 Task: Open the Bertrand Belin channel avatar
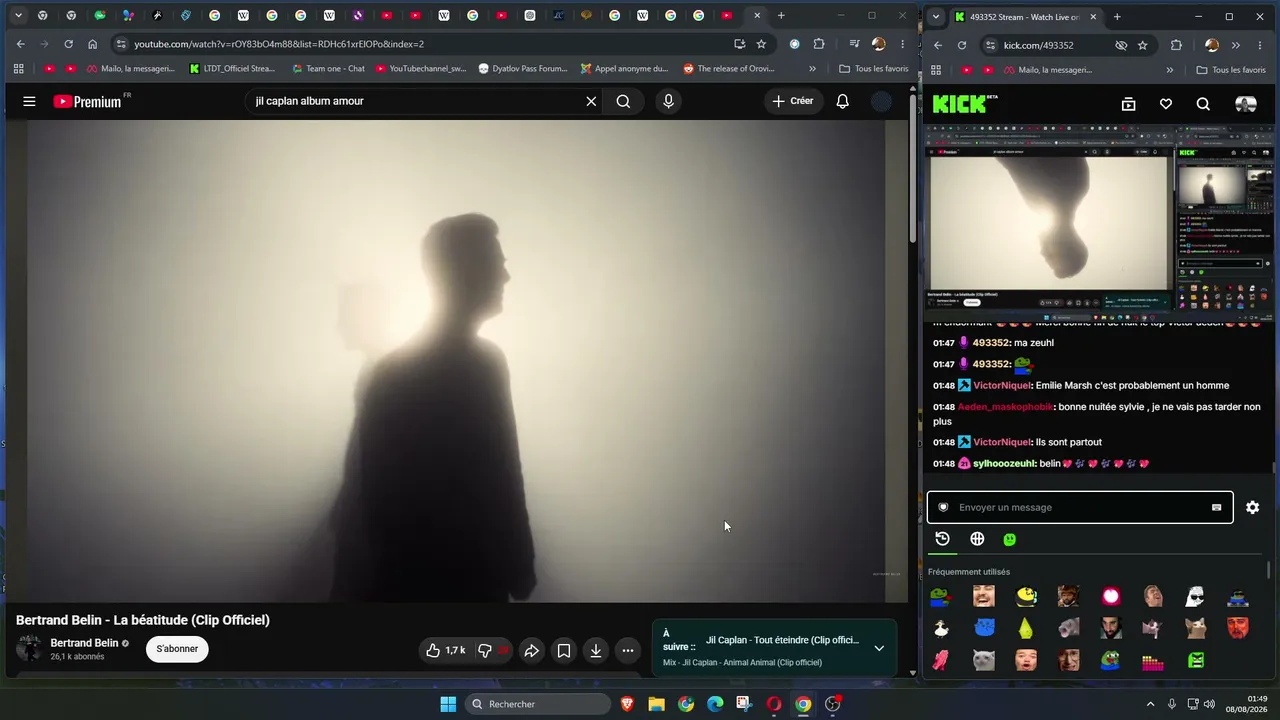[29, 649]
